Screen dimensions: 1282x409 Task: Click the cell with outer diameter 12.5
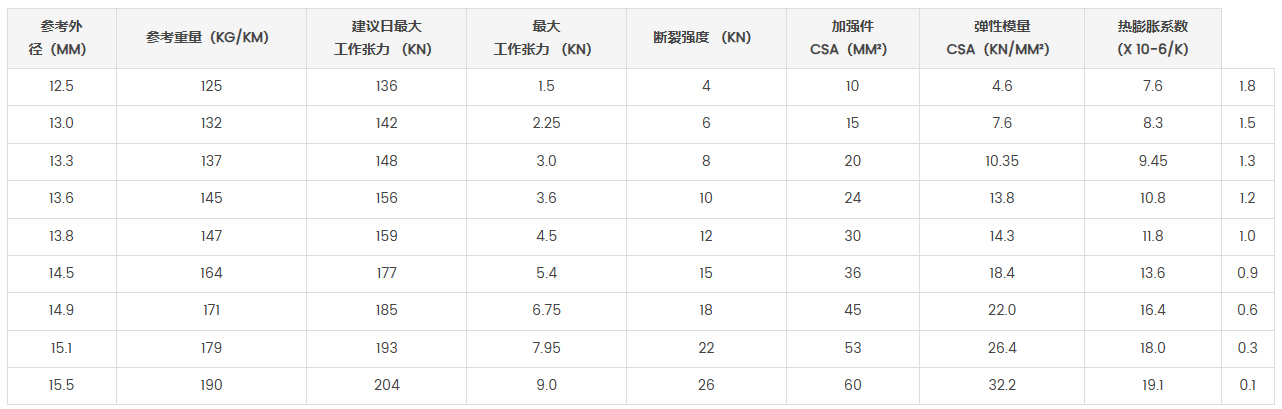click(x=62, y=87)
